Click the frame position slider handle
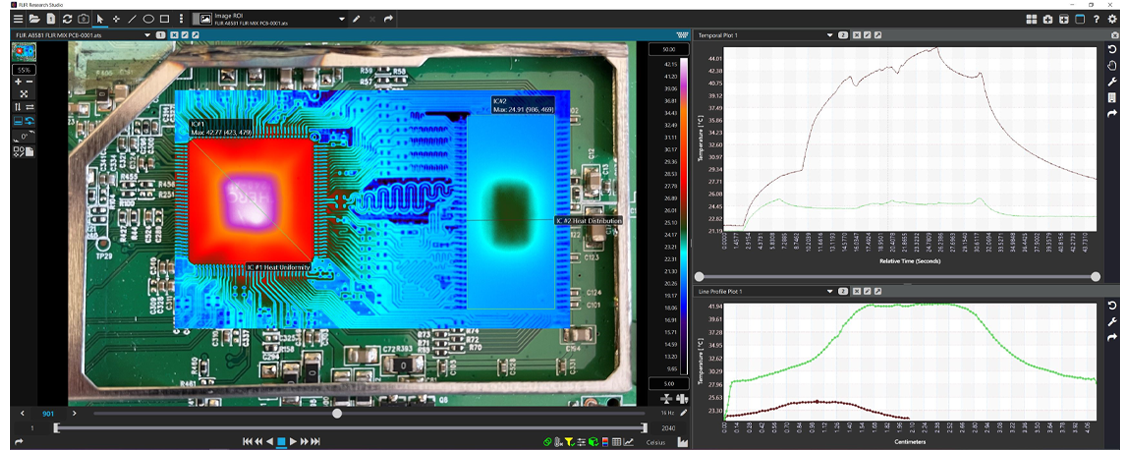The width and height of the screenshot is (1130, 450). click(x=337, y=412)
